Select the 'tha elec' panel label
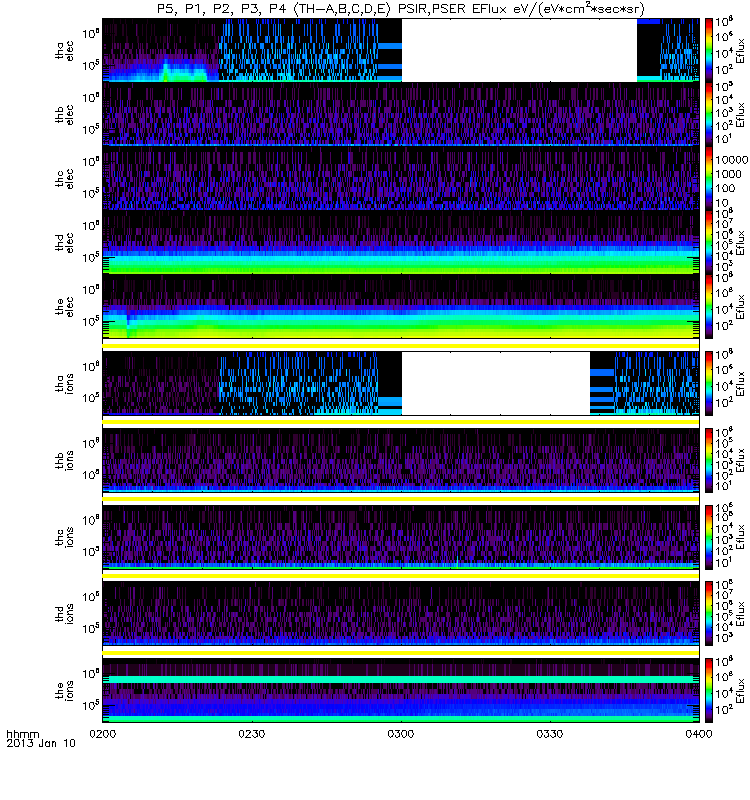The image size is (750, 800). point(64,51)
